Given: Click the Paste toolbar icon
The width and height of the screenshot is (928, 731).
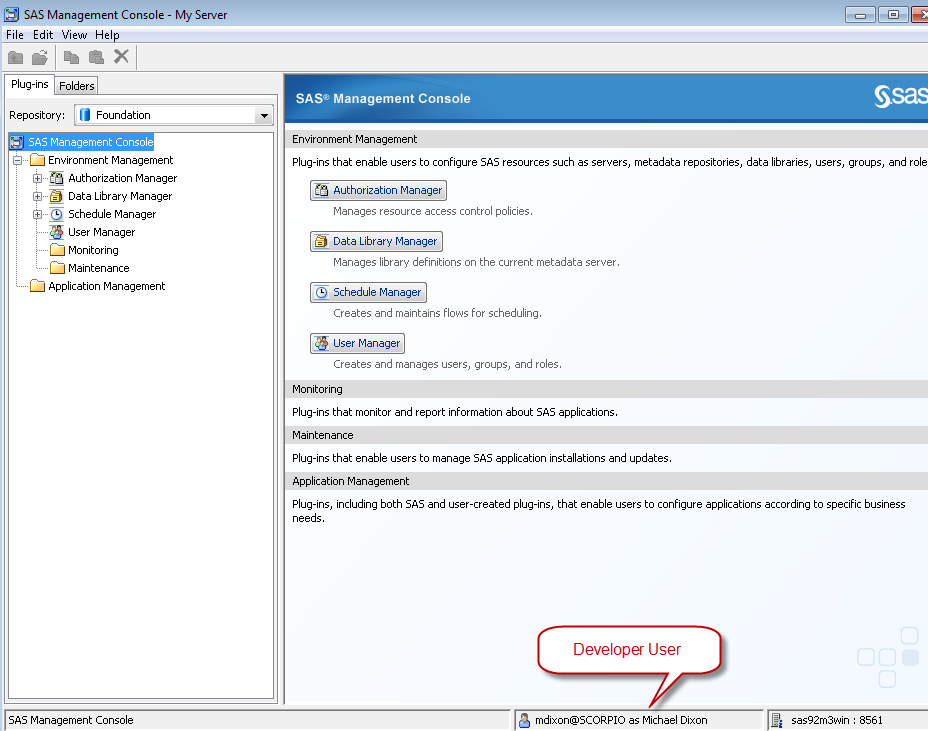Looking at the screenshot, I should pyautogui.click(x=96, y=57).
